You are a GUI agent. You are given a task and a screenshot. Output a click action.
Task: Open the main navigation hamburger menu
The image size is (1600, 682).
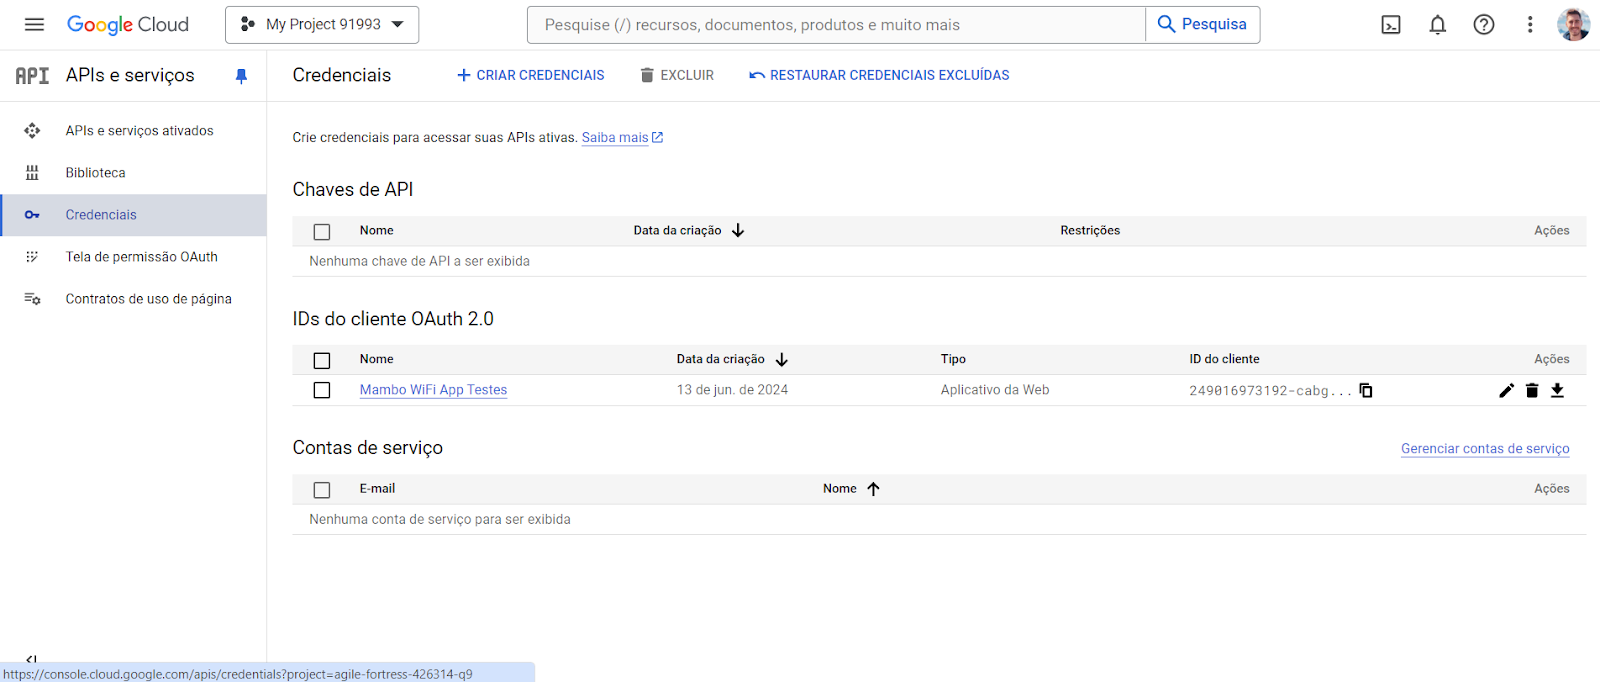34,24
